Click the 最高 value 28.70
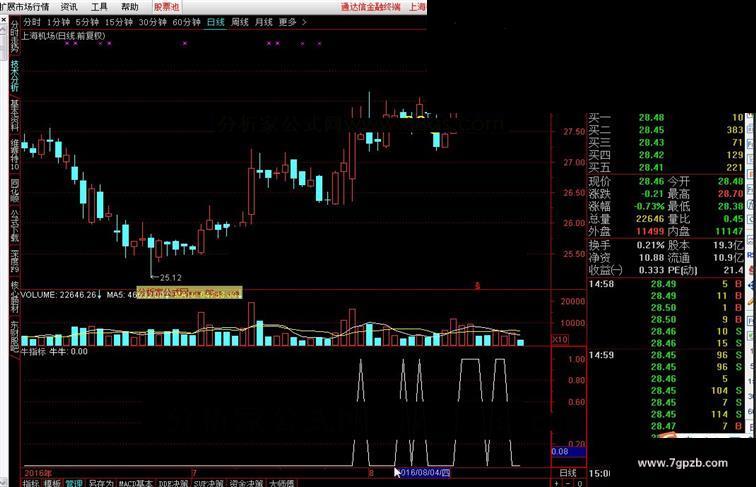 [x=730, y=194]
